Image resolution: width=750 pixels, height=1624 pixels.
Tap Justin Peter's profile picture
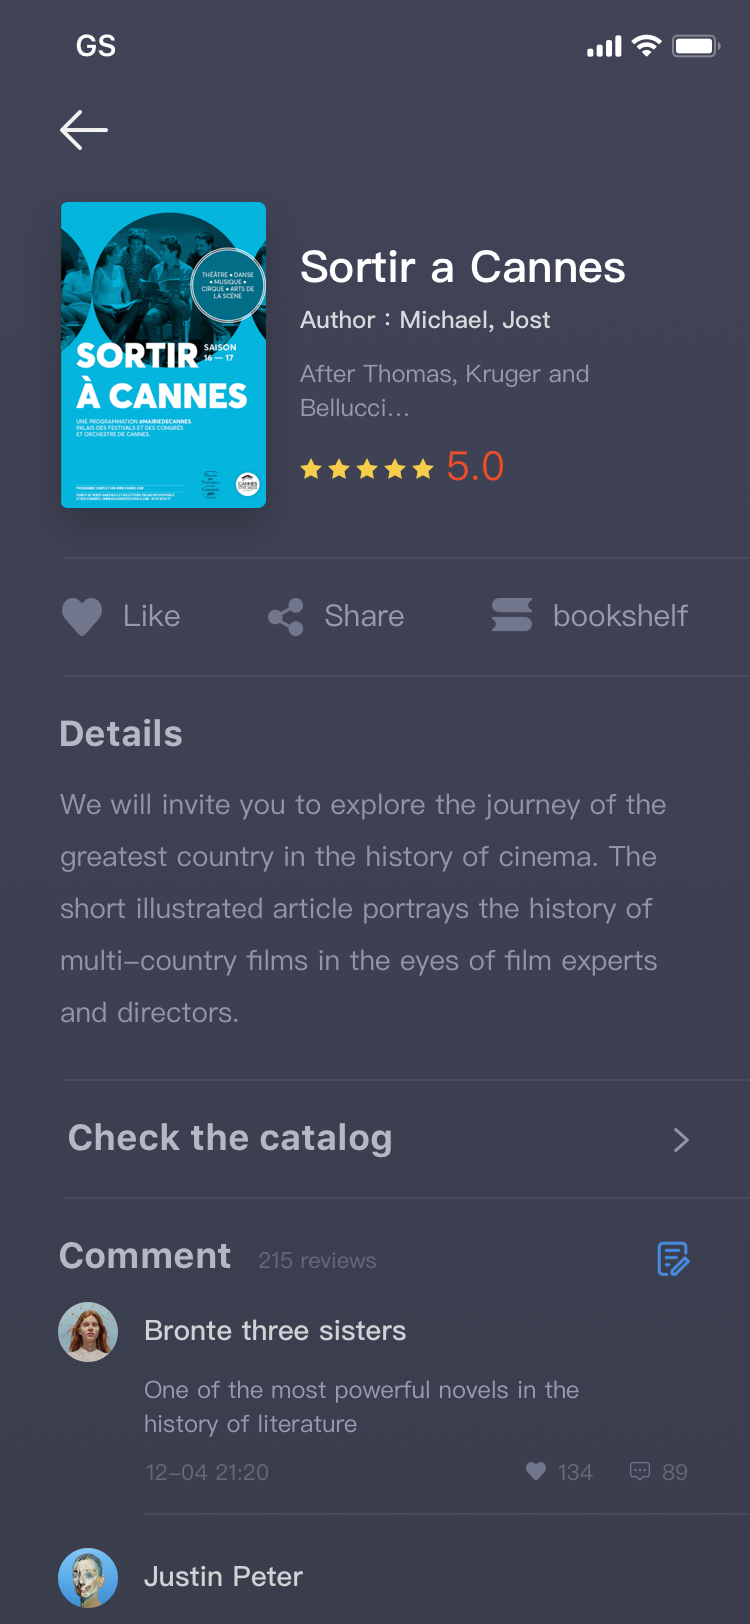pos(88,1578)
